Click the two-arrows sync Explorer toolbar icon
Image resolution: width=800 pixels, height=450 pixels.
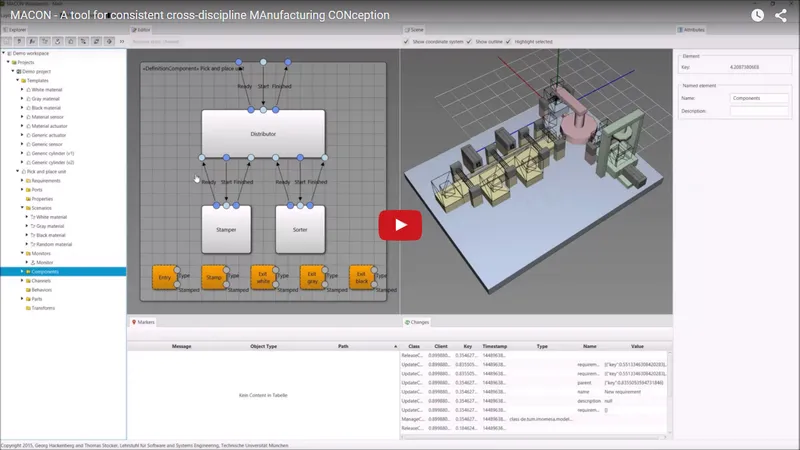[96, 41]
